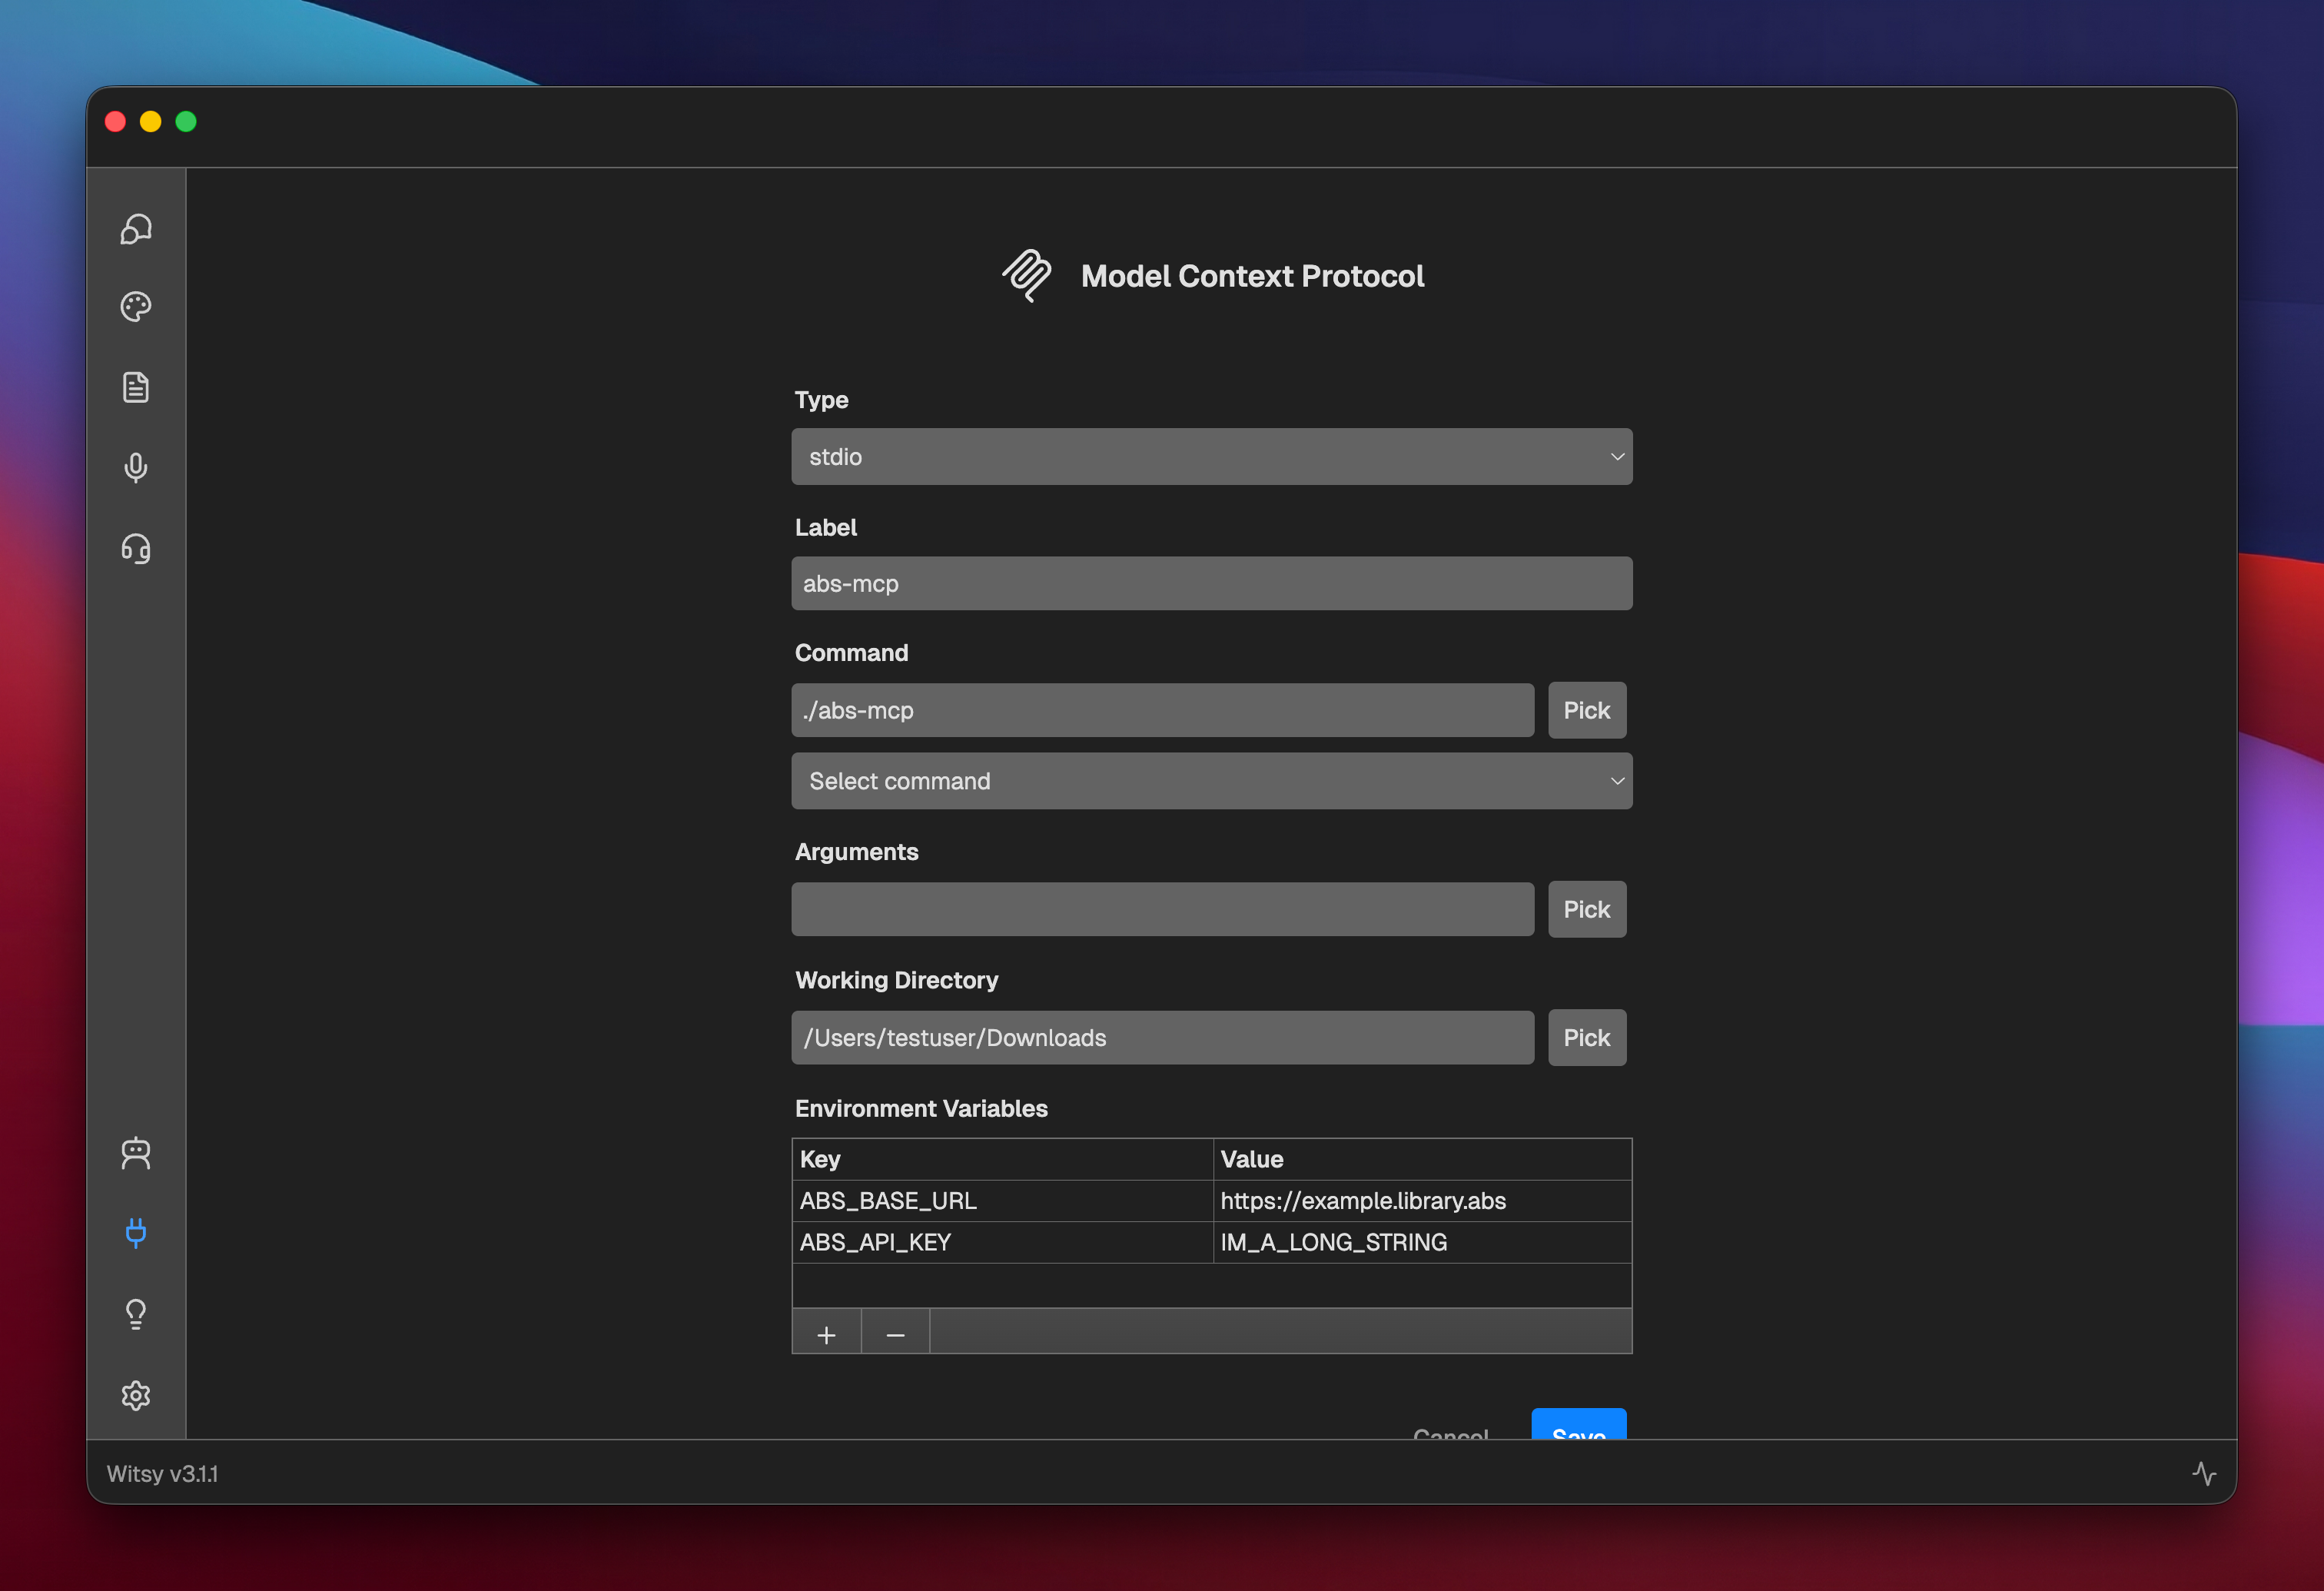
Task: Open the Select command dropdown
Action: click(1211, 781)
